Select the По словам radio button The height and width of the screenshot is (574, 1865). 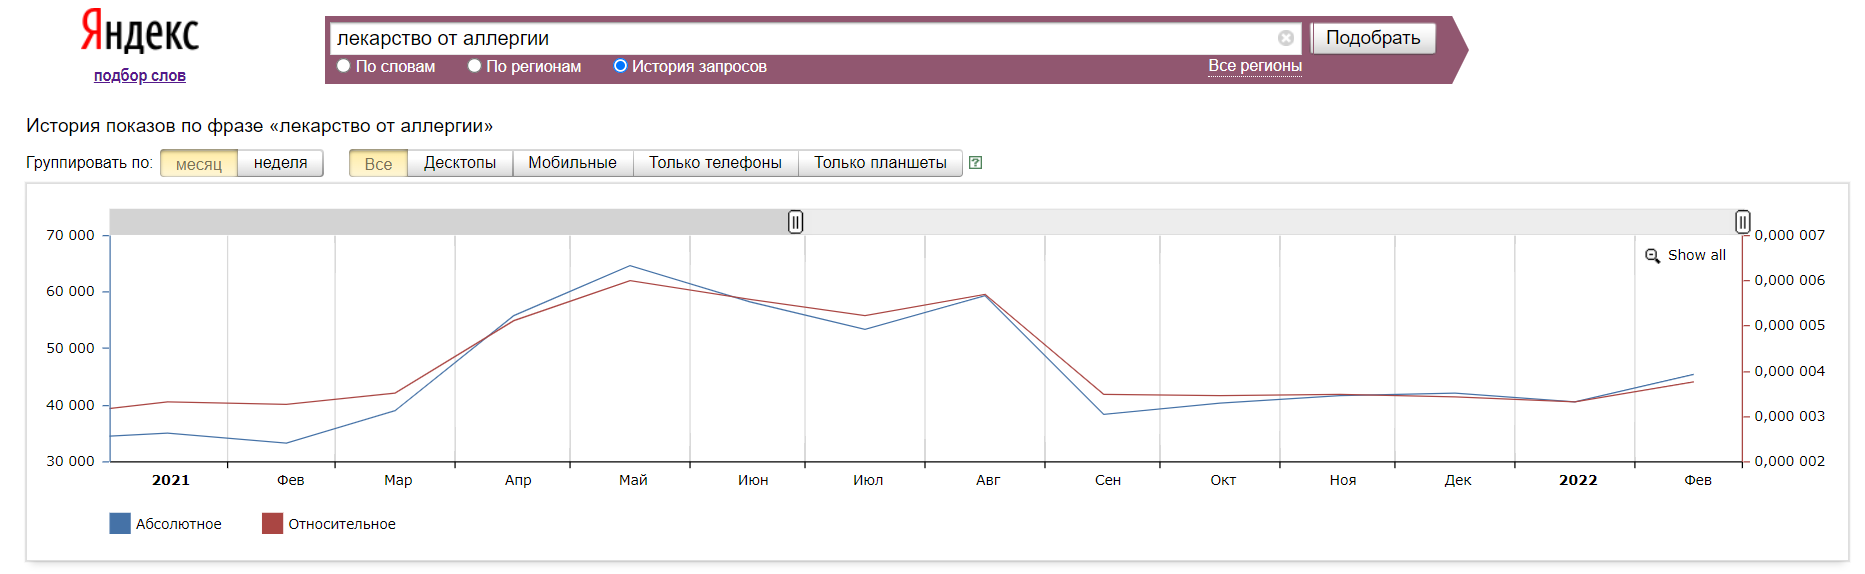click(x=344, y=66)
